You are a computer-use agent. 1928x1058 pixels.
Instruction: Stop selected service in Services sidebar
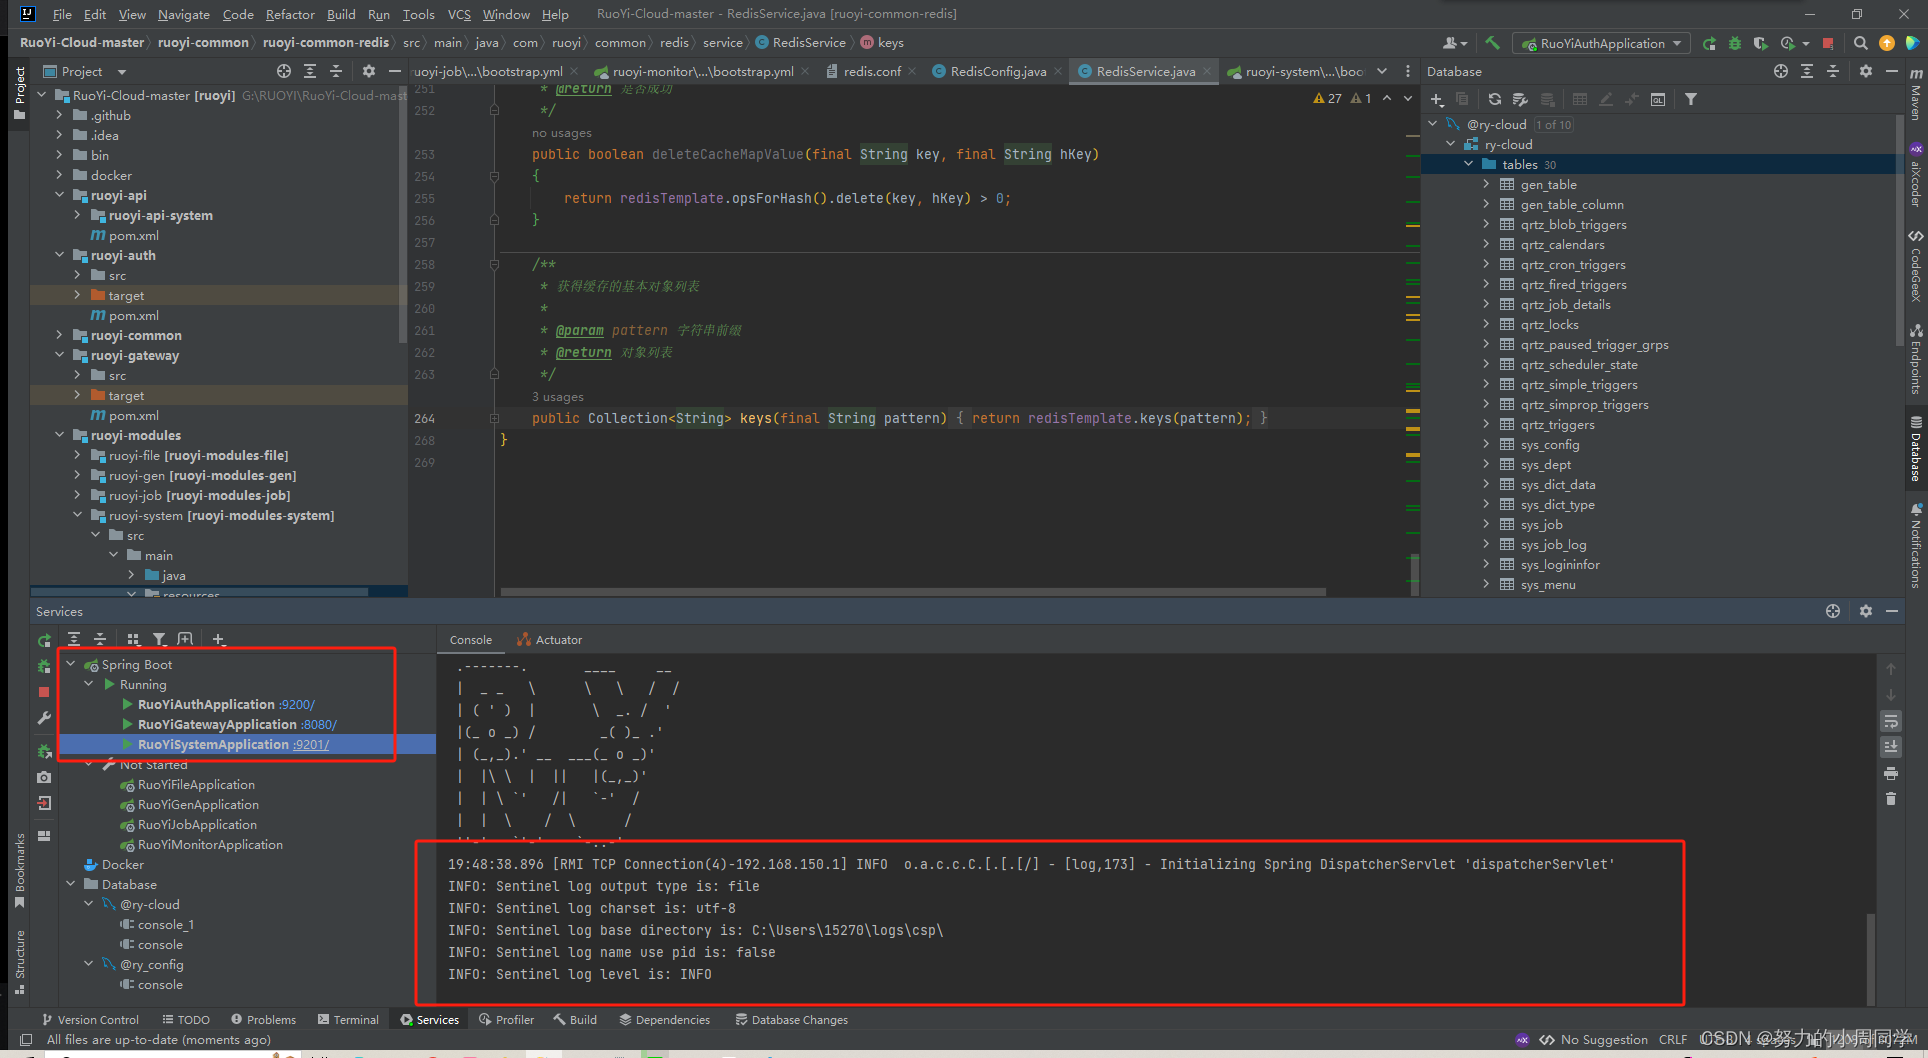coord(44,692)
